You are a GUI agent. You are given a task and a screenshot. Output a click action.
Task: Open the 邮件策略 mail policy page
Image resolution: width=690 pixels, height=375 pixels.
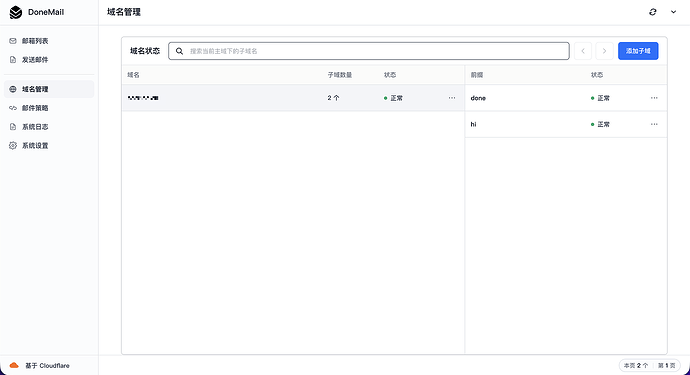pyautogui.click(x=49, y=108)
